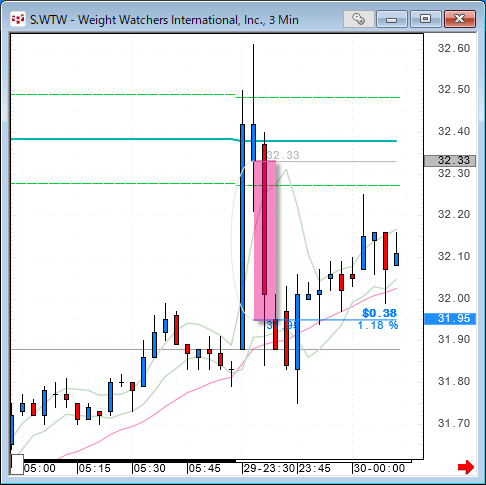Image resolution: width=486 pixels, height=485 pixels.
Task: Click the 23:45 time axis label
Action: [314, 468]
